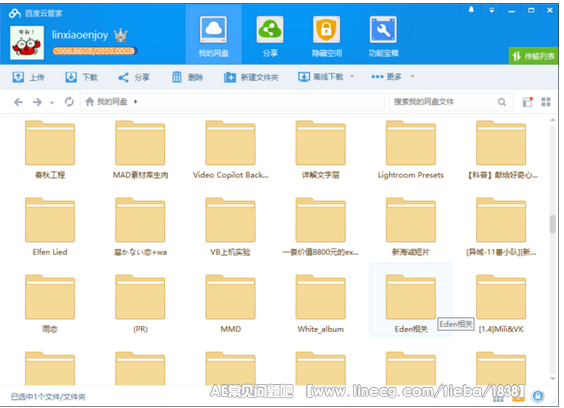Screen dimensions: 564x408
Task: Click the 分享 share toolbar button
Action: (134, 77)
